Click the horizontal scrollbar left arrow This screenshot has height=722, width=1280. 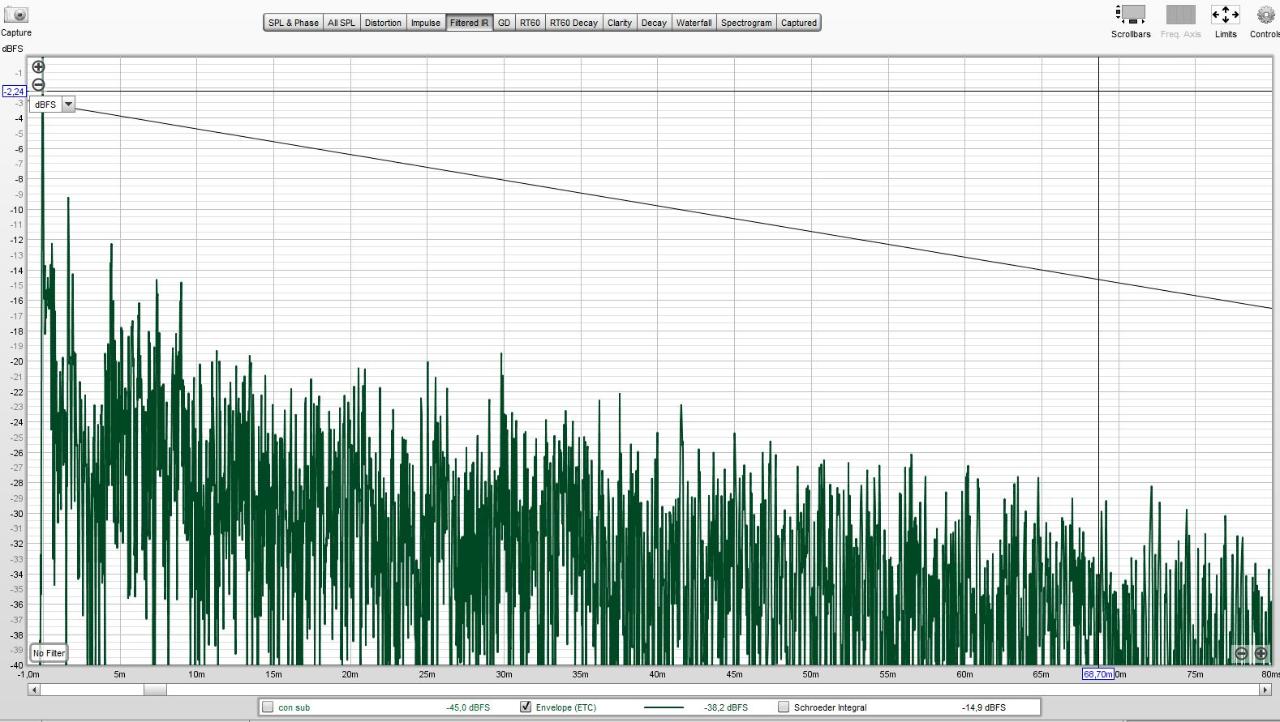point(34,689)
